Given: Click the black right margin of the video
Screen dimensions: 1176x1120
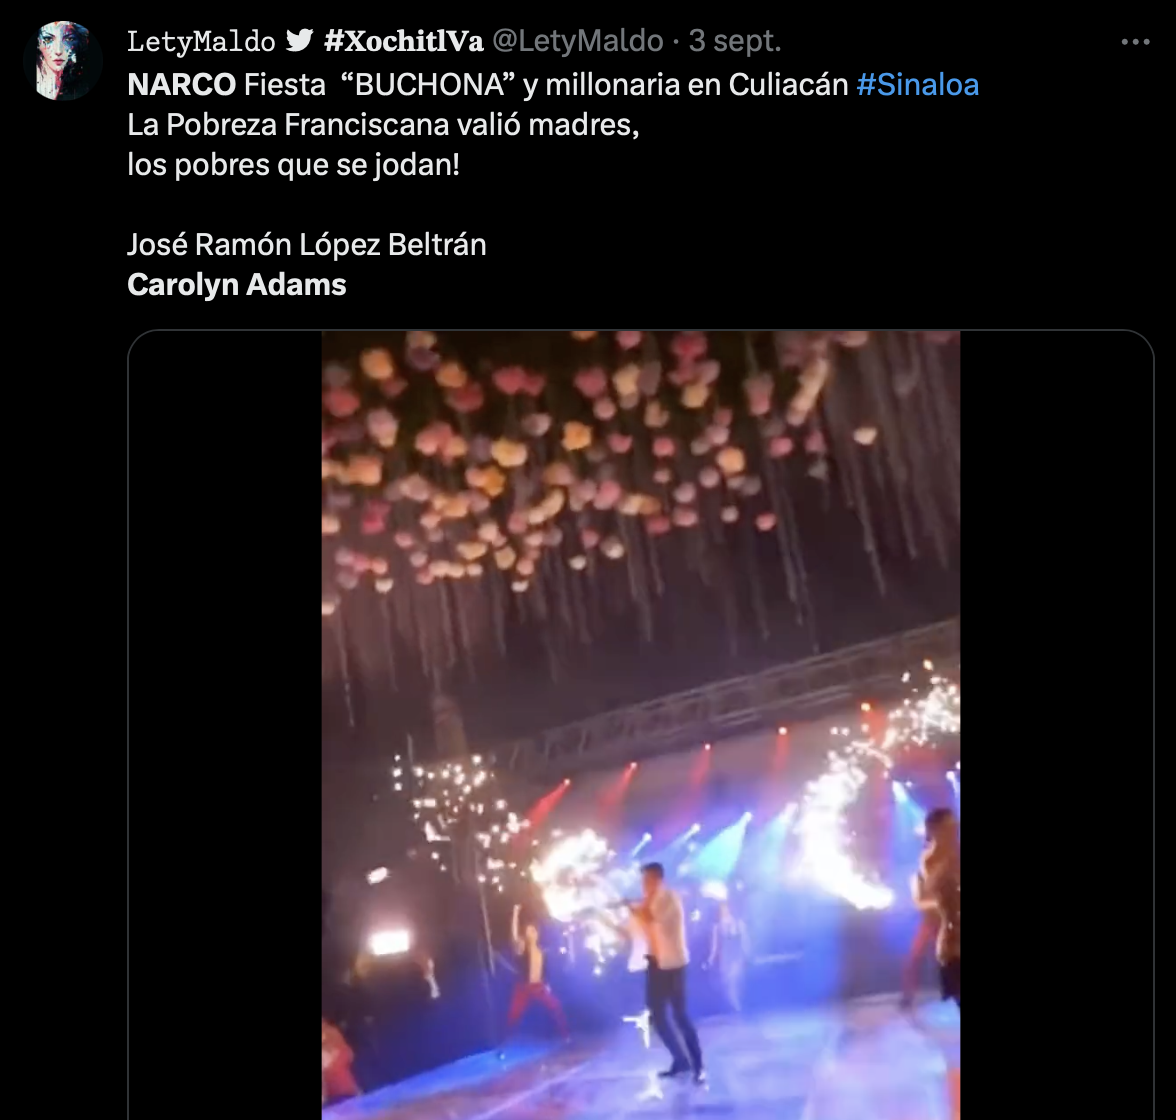Looking at the screenshot, I should pos(1055,720).
